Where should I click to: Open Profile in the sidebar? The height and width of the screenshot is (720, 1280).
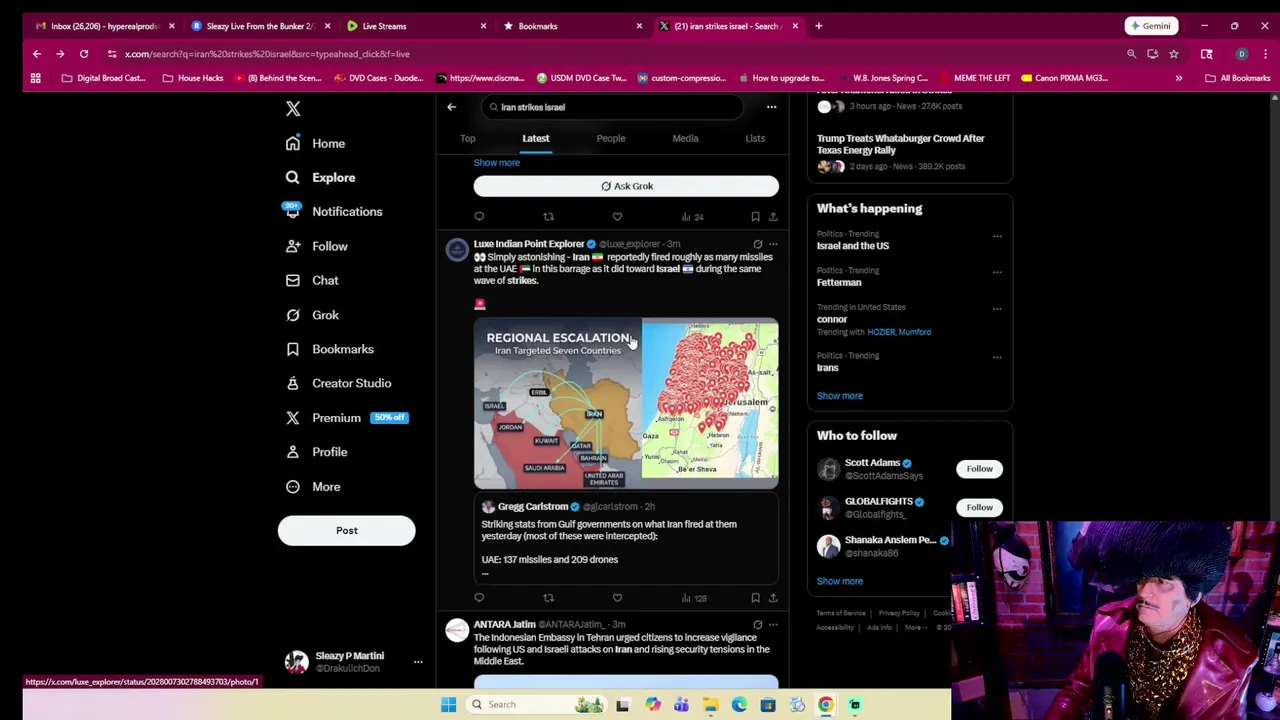coord(316,452)
